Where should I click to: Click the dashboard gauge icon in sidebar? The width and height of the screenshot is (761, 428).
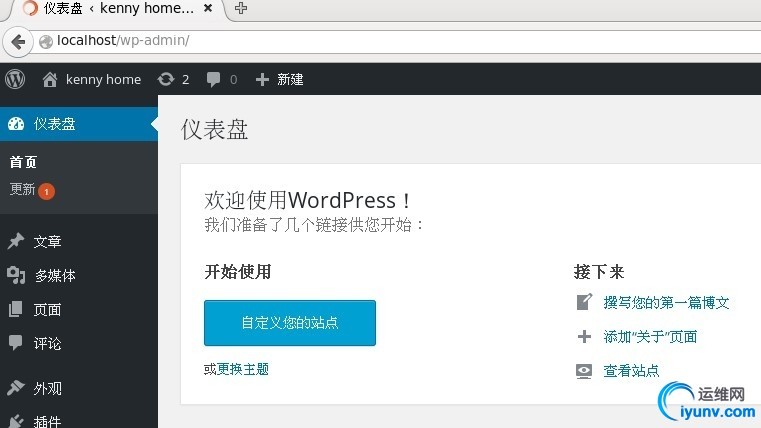(16, 124)
